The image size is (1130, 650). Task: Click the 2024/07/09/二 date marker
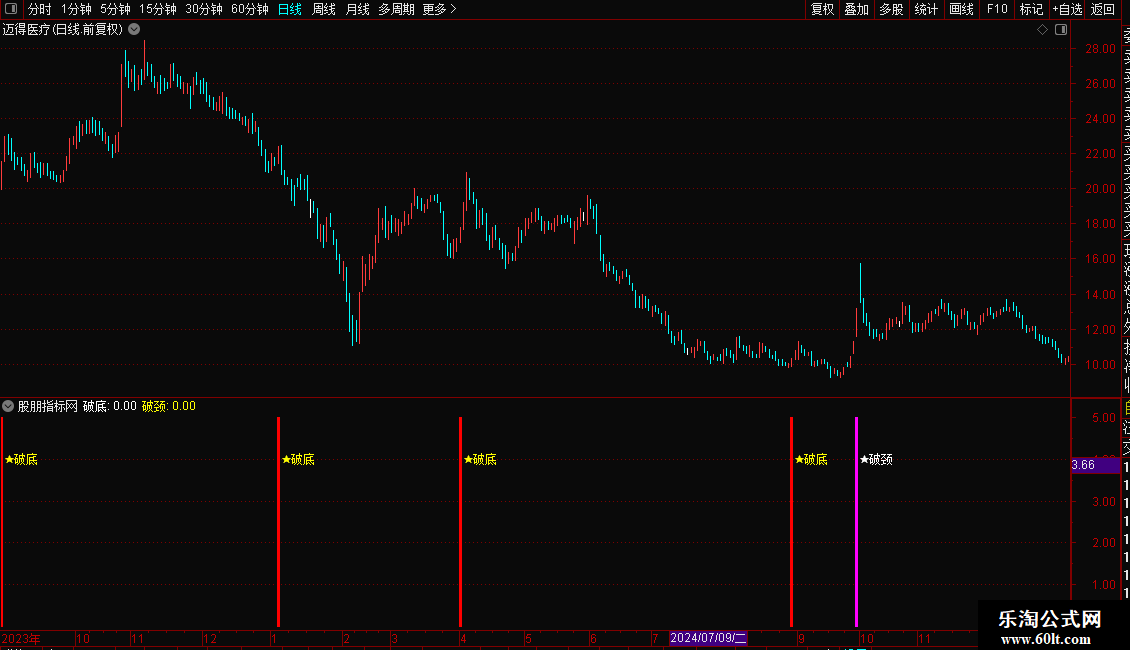click(x=708, y=638)
